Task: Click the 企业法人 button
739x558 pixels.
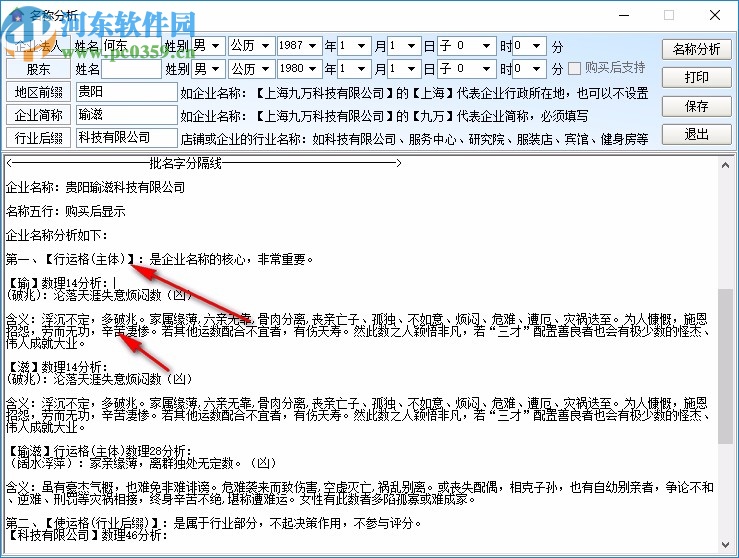Action: coord(39,46)
